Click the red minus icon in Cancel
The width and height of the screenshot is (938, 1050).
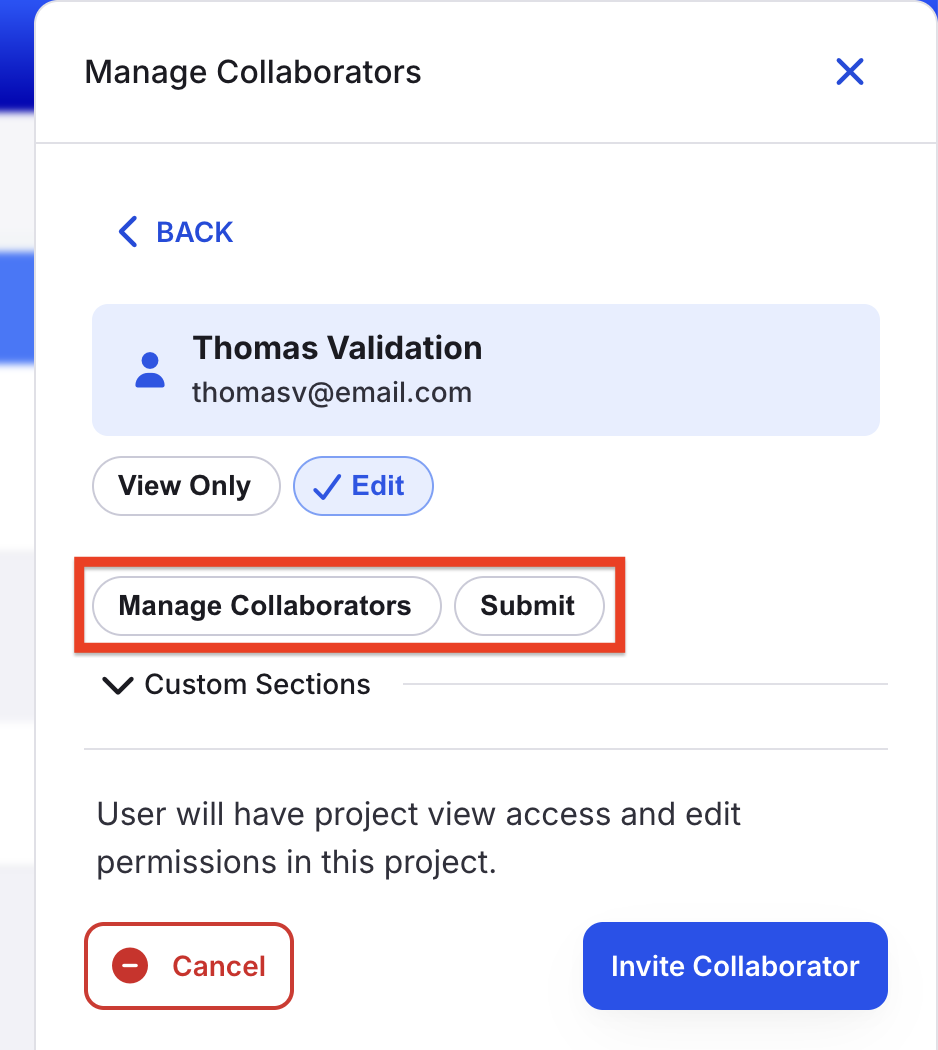pos(130,966)
